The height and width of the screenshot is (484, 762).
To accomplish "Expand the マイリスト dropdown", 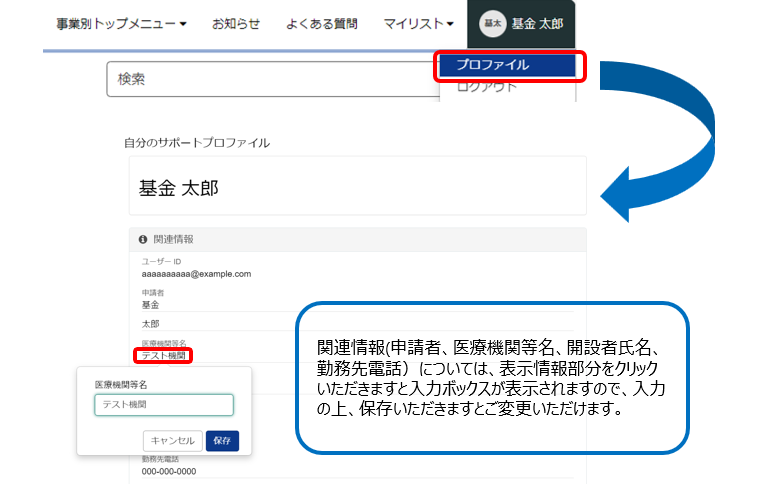I will click(x=418, y=23).
